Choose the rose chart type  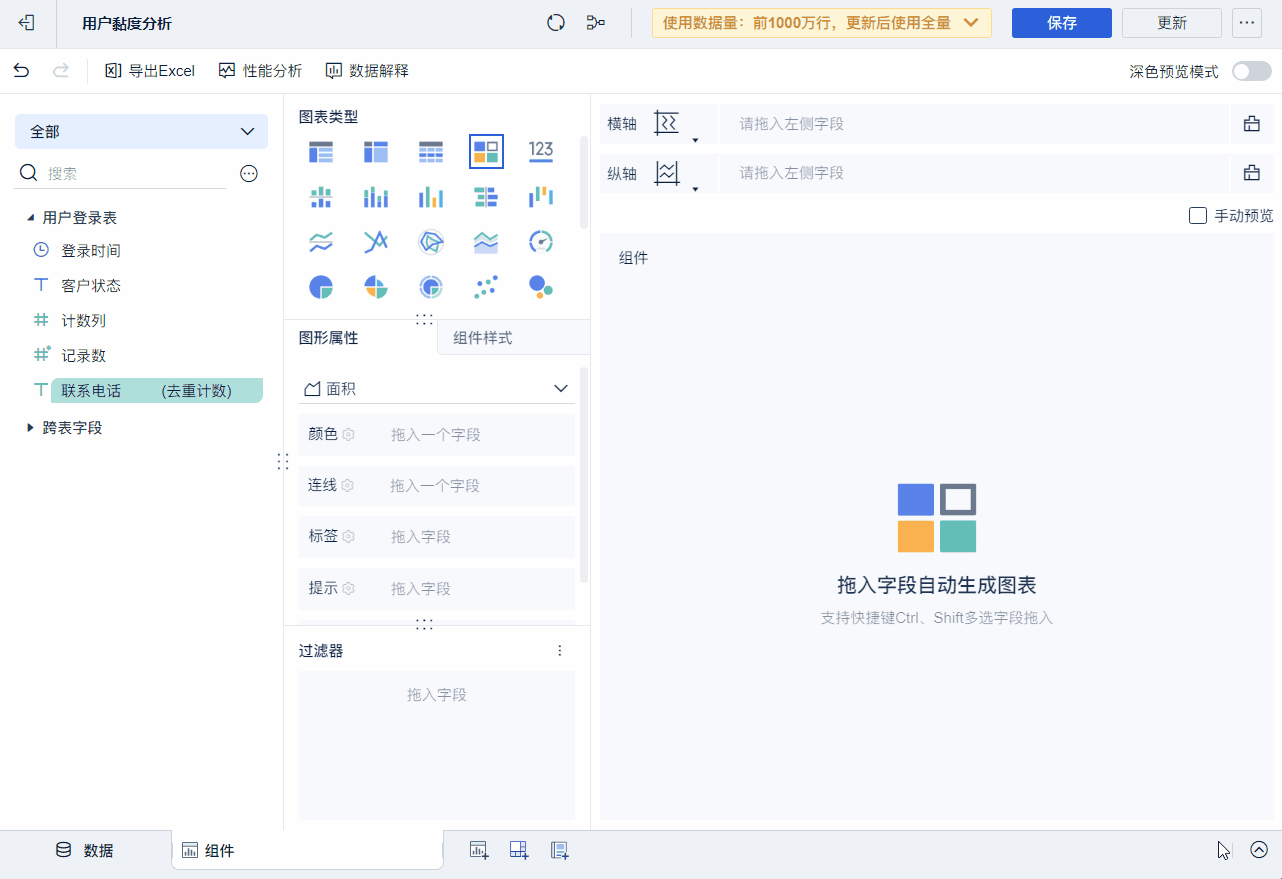(x=376, y=287)
